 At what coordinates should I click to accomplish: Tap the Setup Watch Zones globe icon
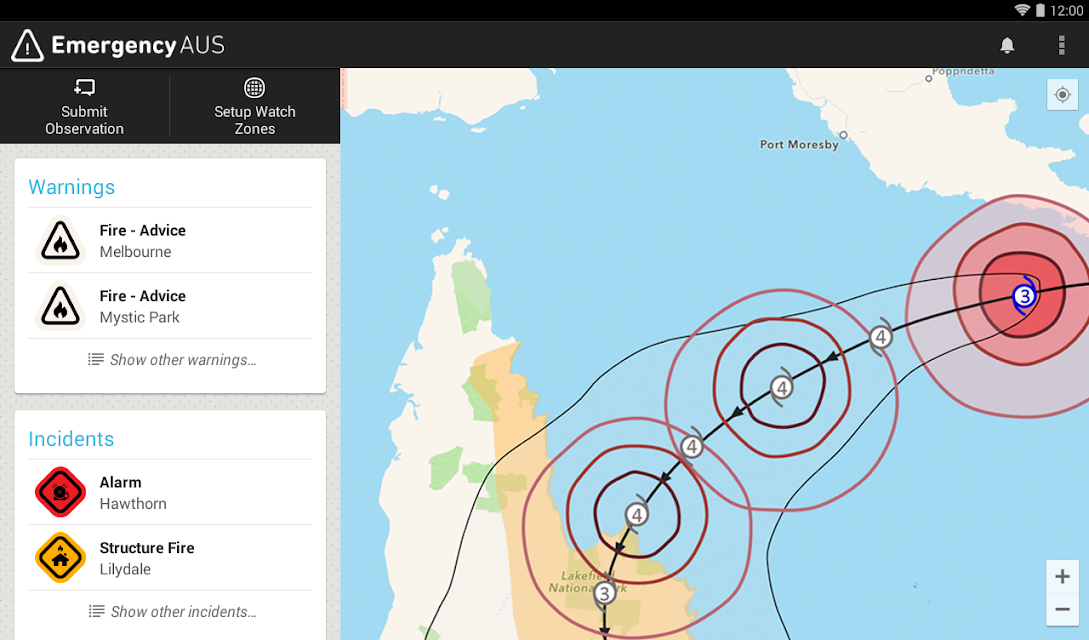pos(254,87)
